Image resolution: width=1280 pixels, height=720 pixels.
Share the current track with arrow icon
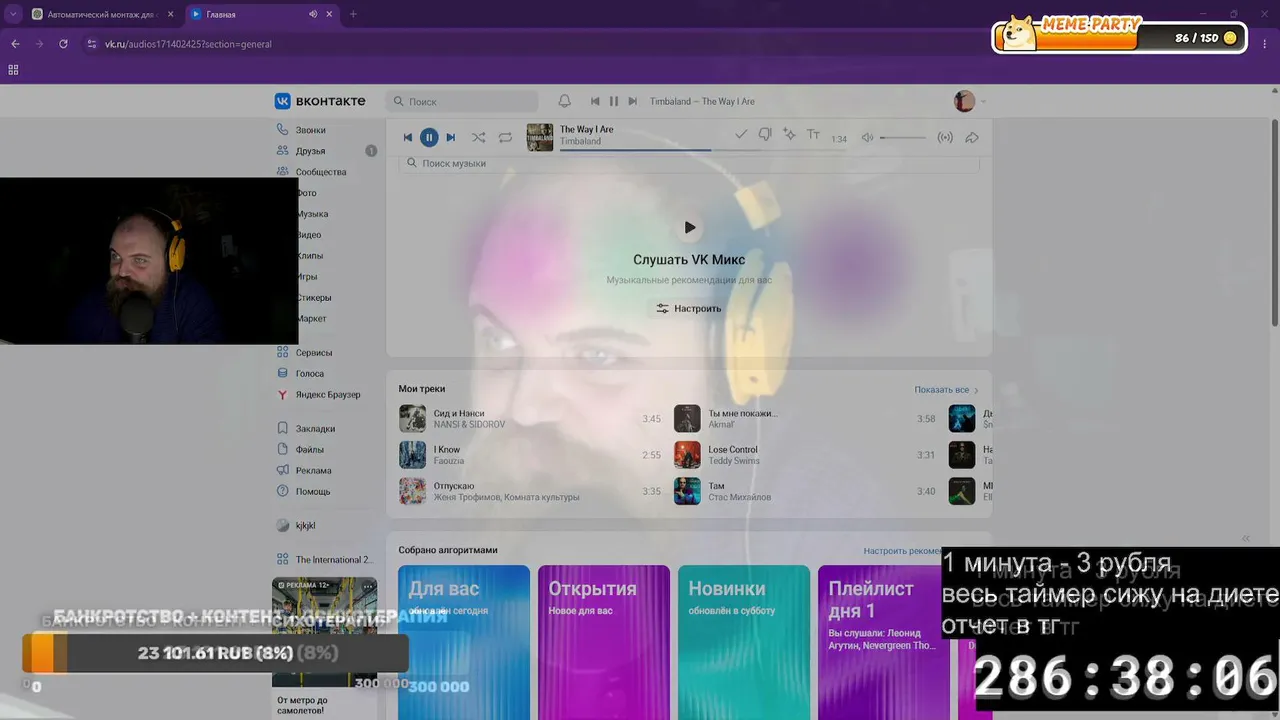click(x=971, y=138)
